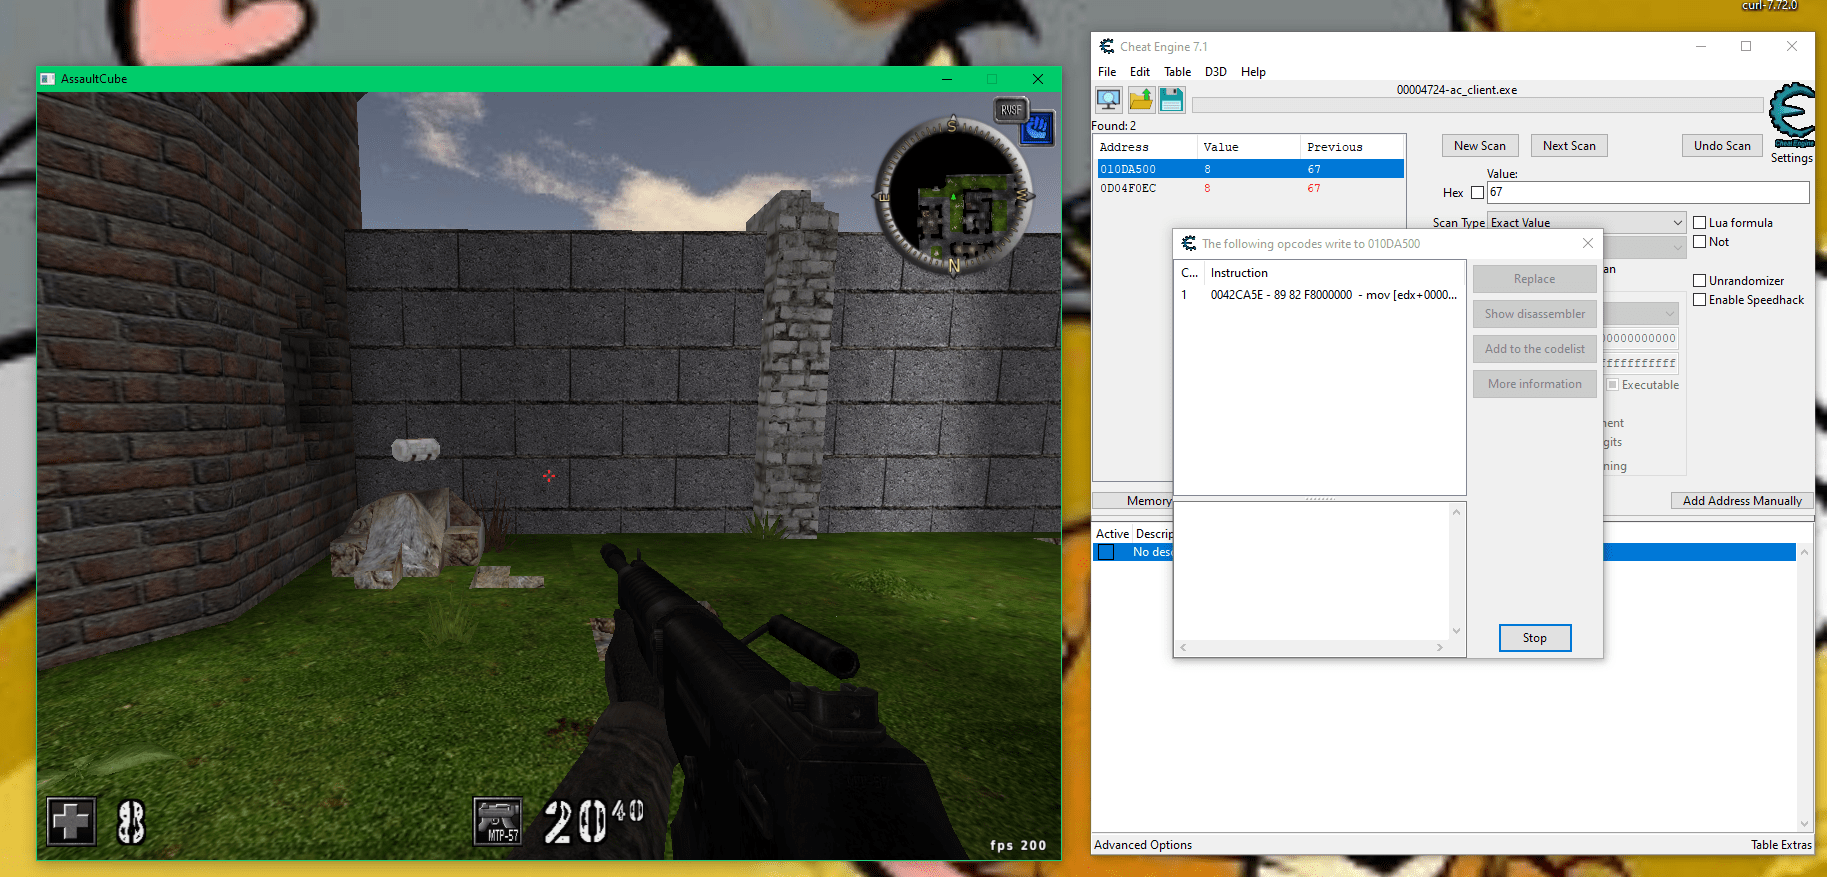Open the Help menu
The height and width of the screenshot is (877, 1827).
[1253, 72]
